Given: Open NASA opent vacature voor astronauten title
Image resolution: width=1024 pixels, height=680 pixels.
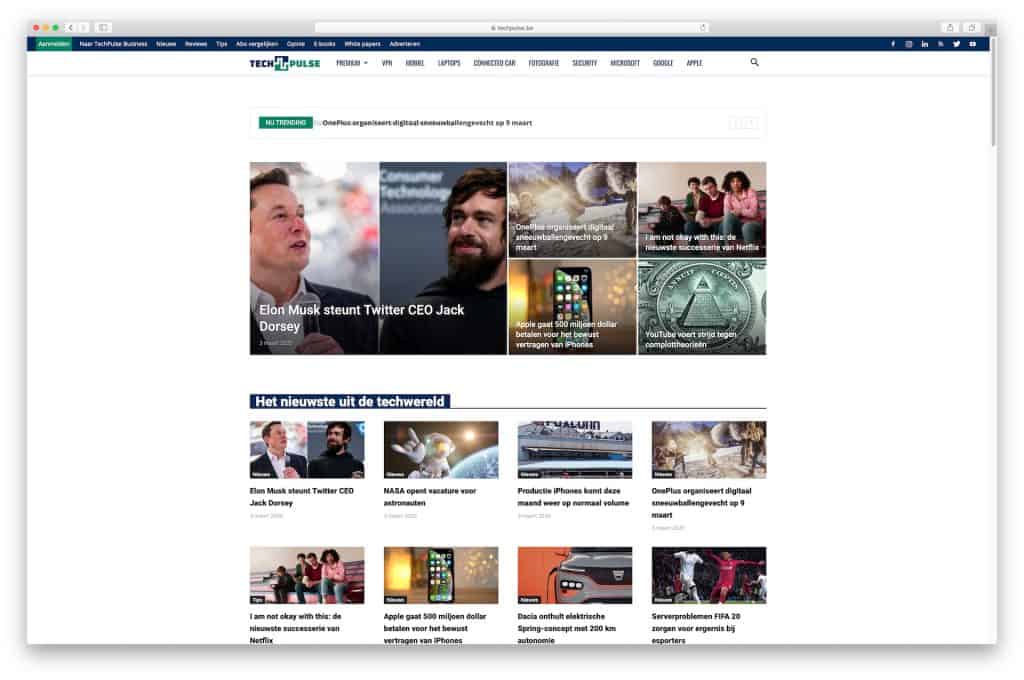Looking at the screenshot, I should pyautogui.click(x=430, y=497).
